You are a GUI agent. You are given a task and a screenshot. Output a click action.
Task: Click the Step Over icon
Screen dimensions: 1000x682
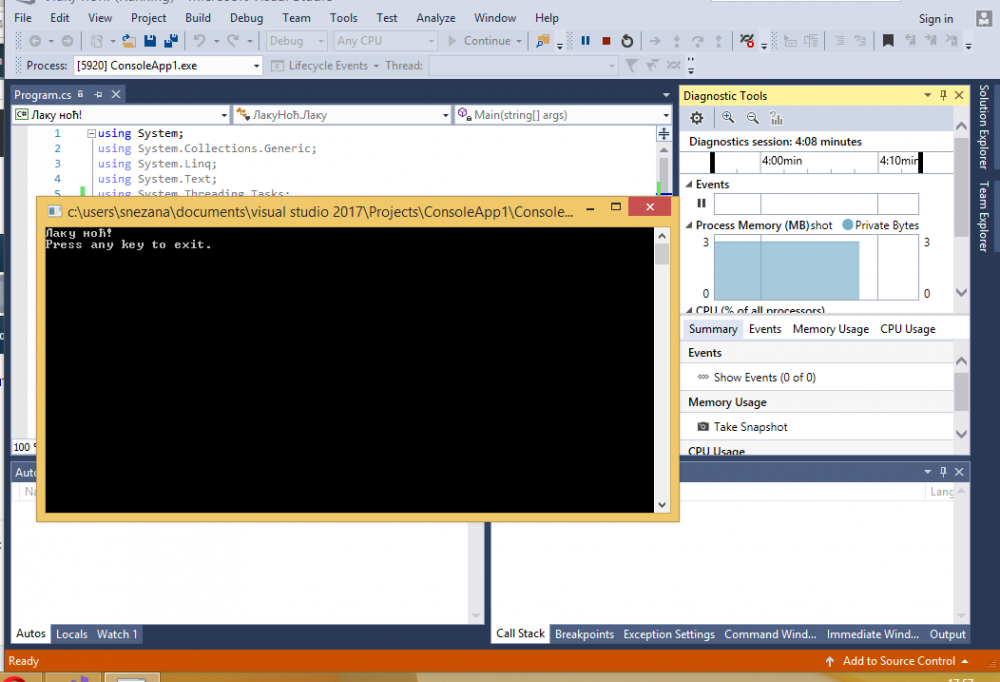tap(698, 41)
